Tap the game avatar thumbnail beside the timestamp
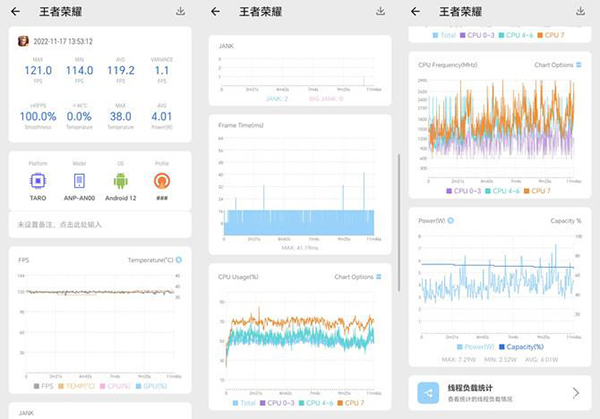 23,41
